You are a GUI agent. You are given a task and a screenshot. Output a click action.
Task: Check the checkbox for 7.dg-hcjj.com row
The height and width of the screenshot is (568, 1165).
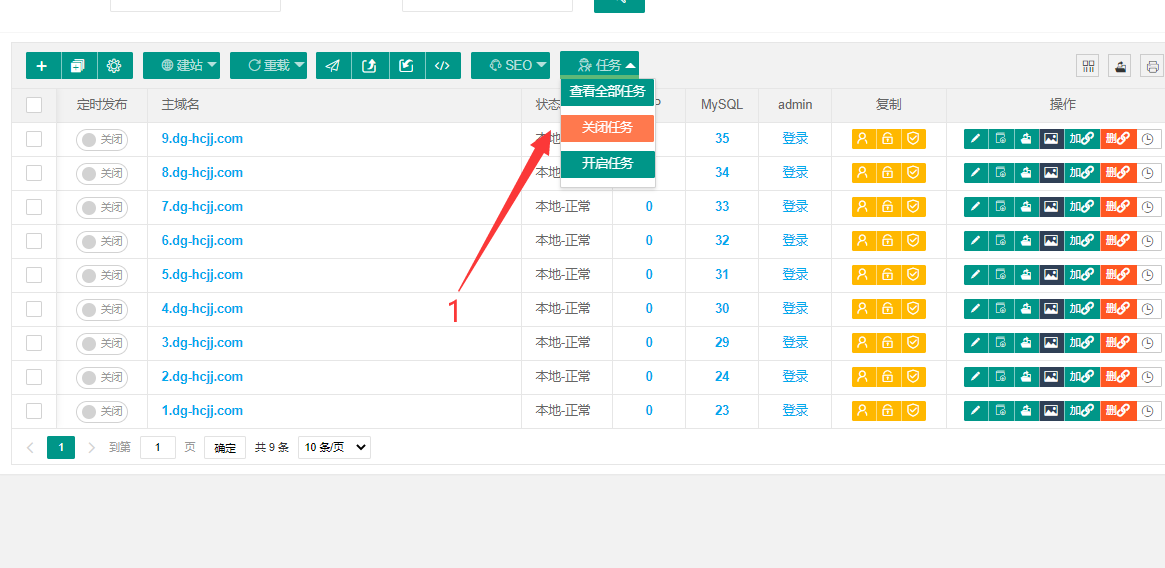(34, 207)
